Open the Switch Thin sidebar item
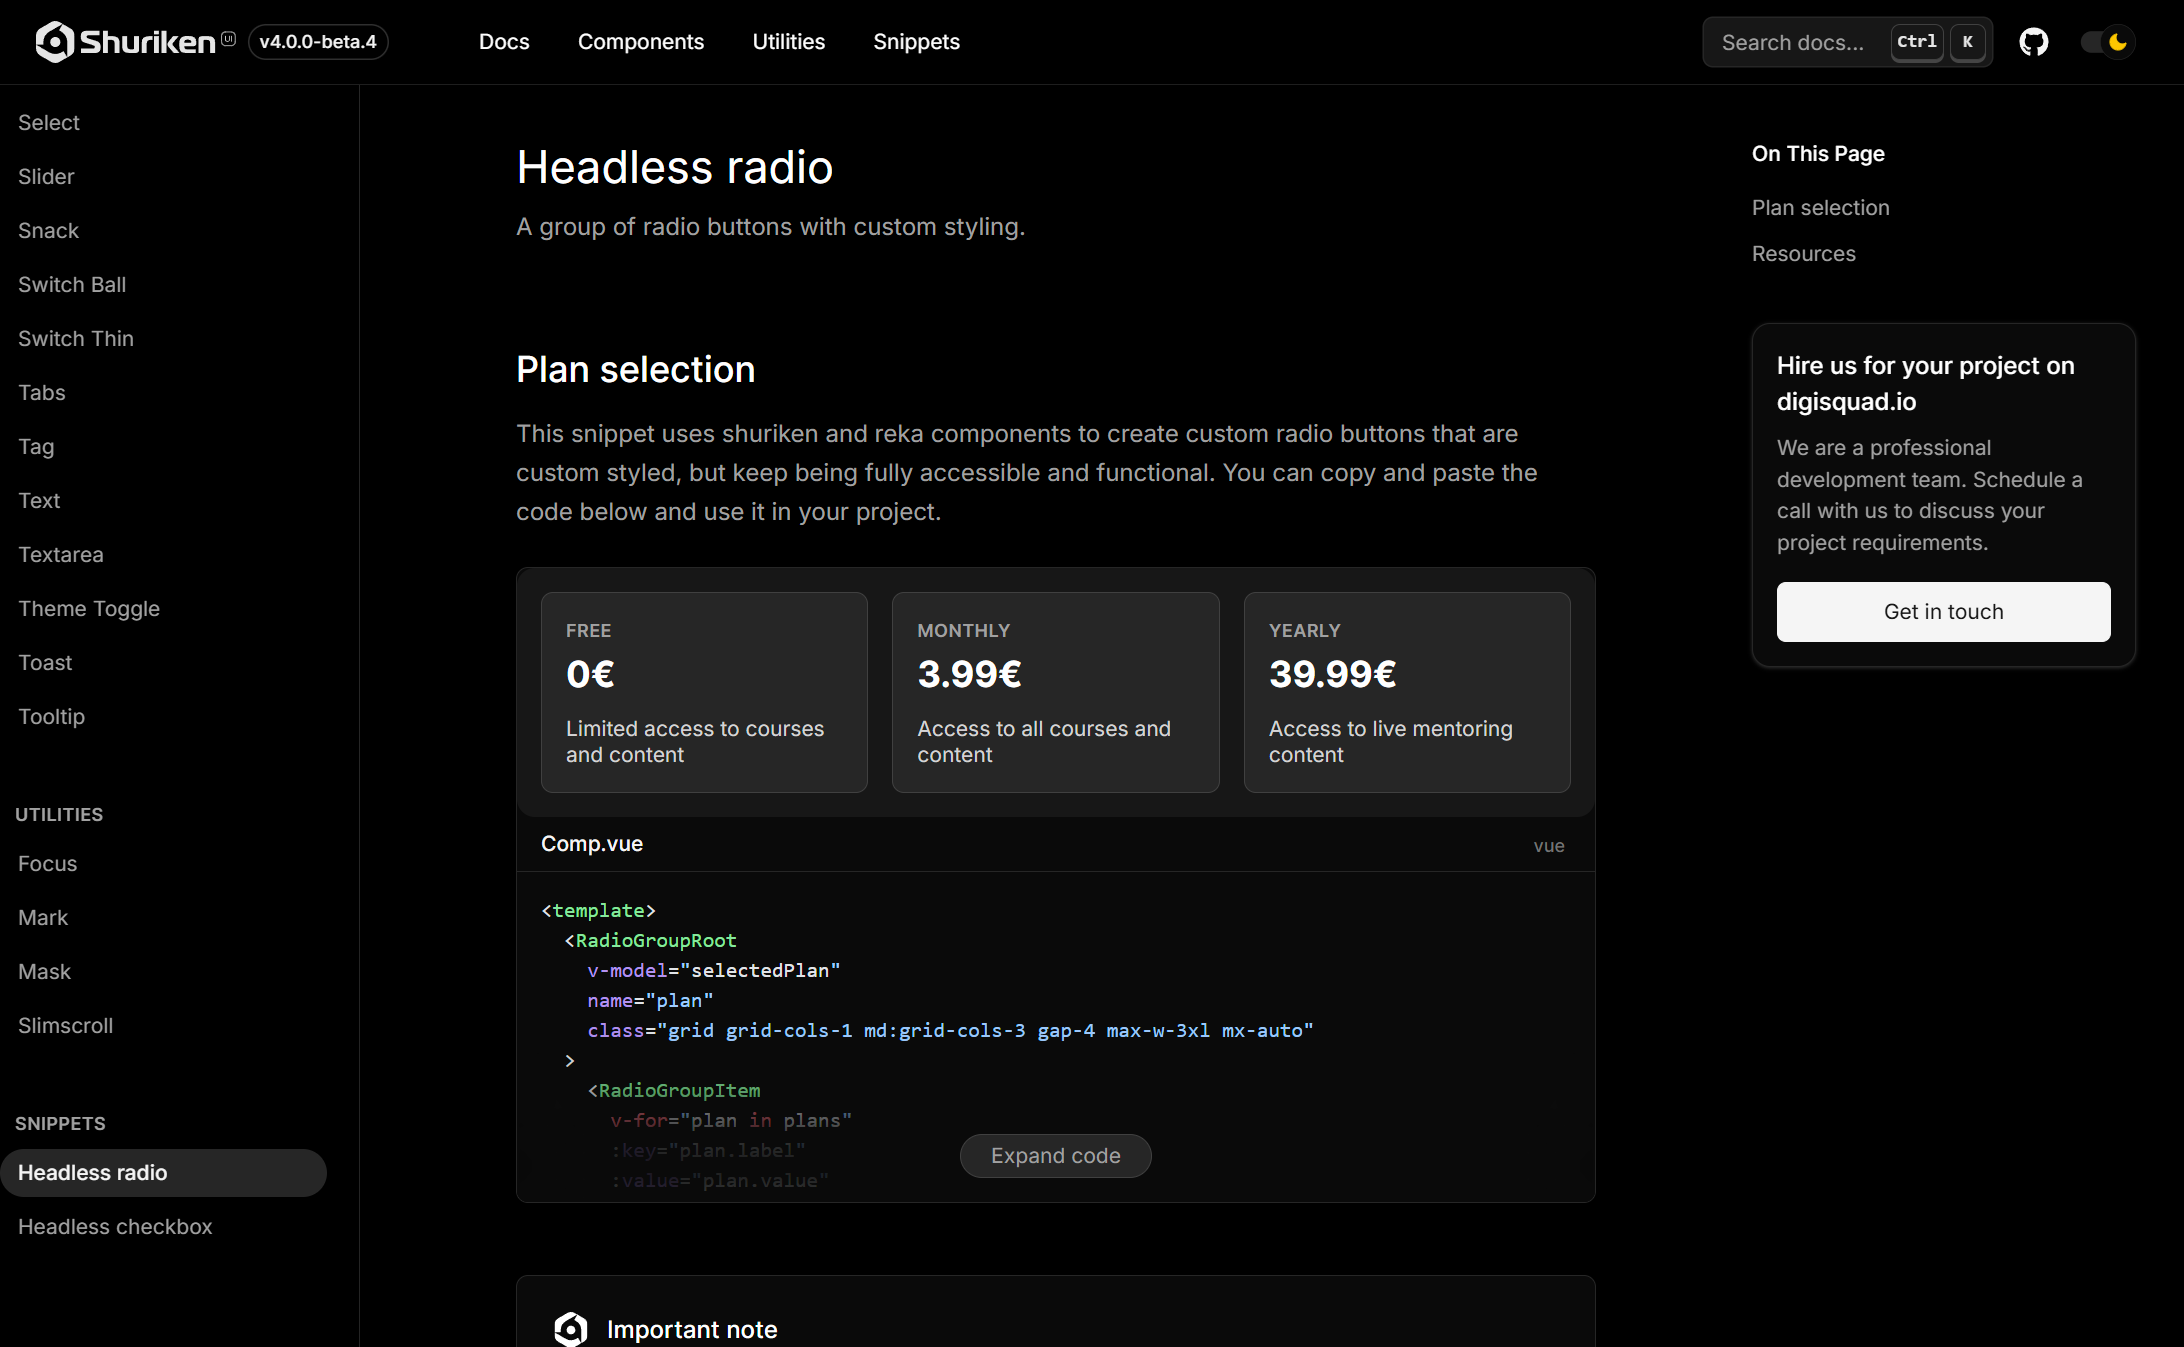Image resolution: width=2184 pixels, height=1347 pixels. tap(76, 338)
